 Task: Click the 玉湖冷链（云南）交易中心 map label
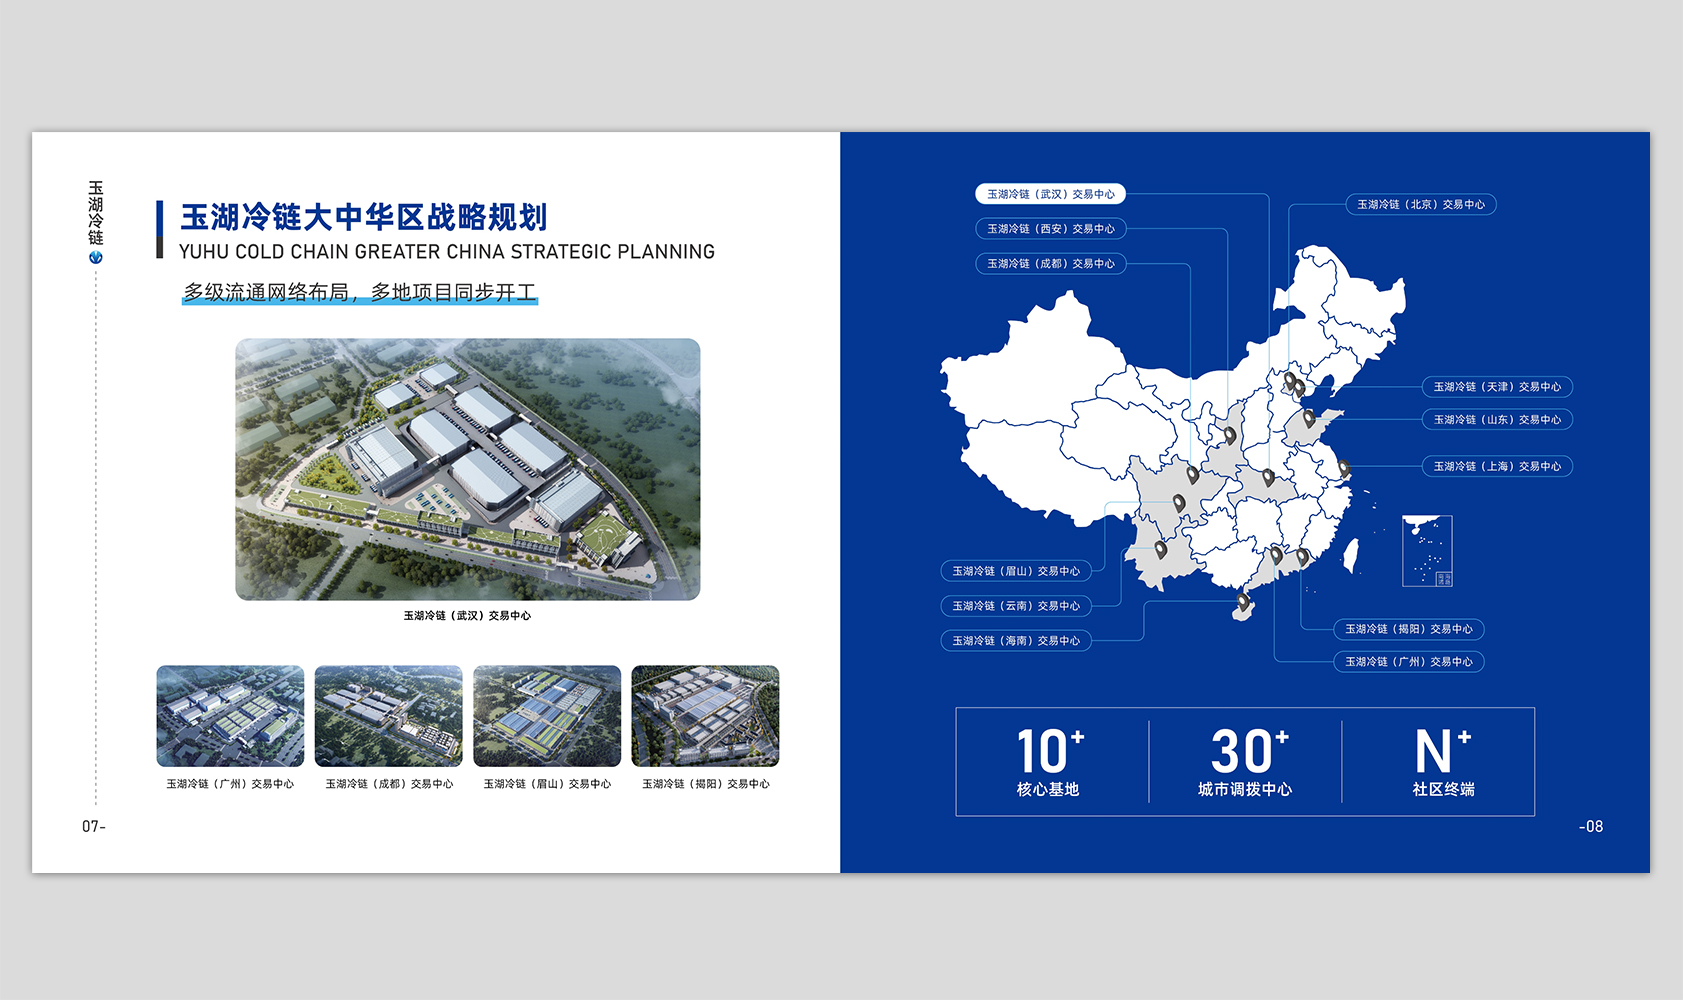(x=1015, y=606)
